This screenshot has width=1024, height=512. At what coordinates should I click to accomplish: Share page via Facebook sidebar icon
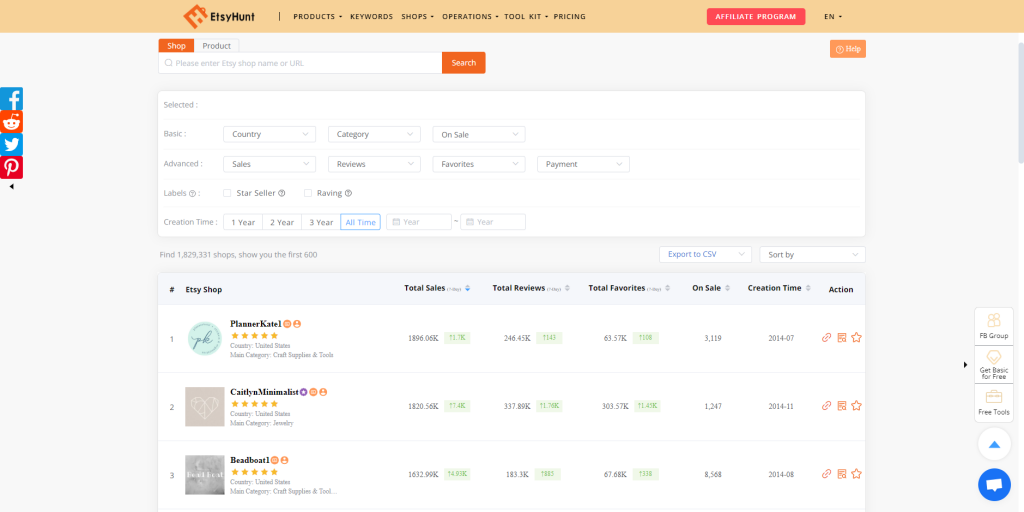point(11,99)
